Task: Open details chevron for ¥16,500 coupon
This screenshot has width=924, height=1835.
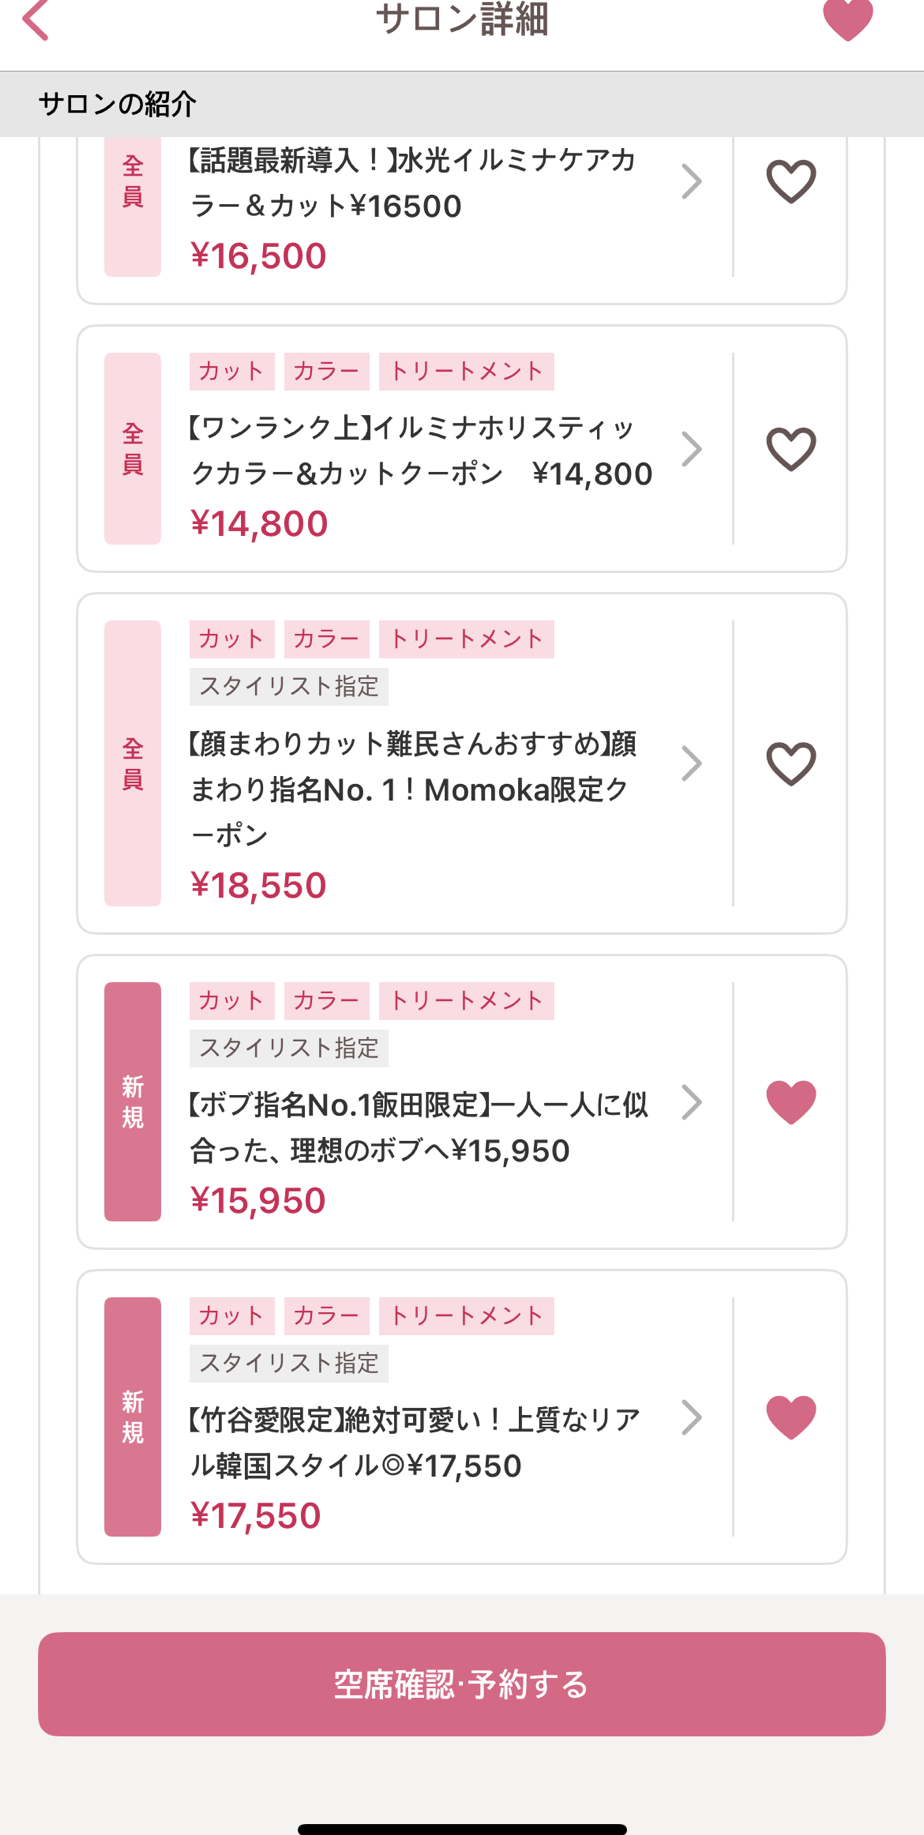Action: (x=691, y=182)
